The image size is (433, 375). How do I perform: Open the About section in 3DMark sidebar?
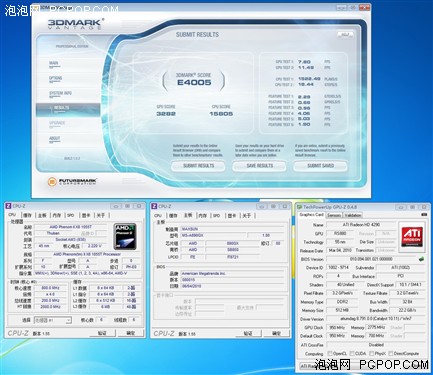click(55, 139)
